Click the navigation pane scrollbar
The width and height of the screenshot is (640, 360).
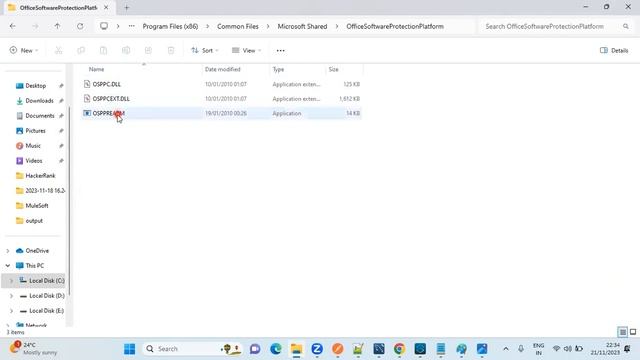pos(69,200)
